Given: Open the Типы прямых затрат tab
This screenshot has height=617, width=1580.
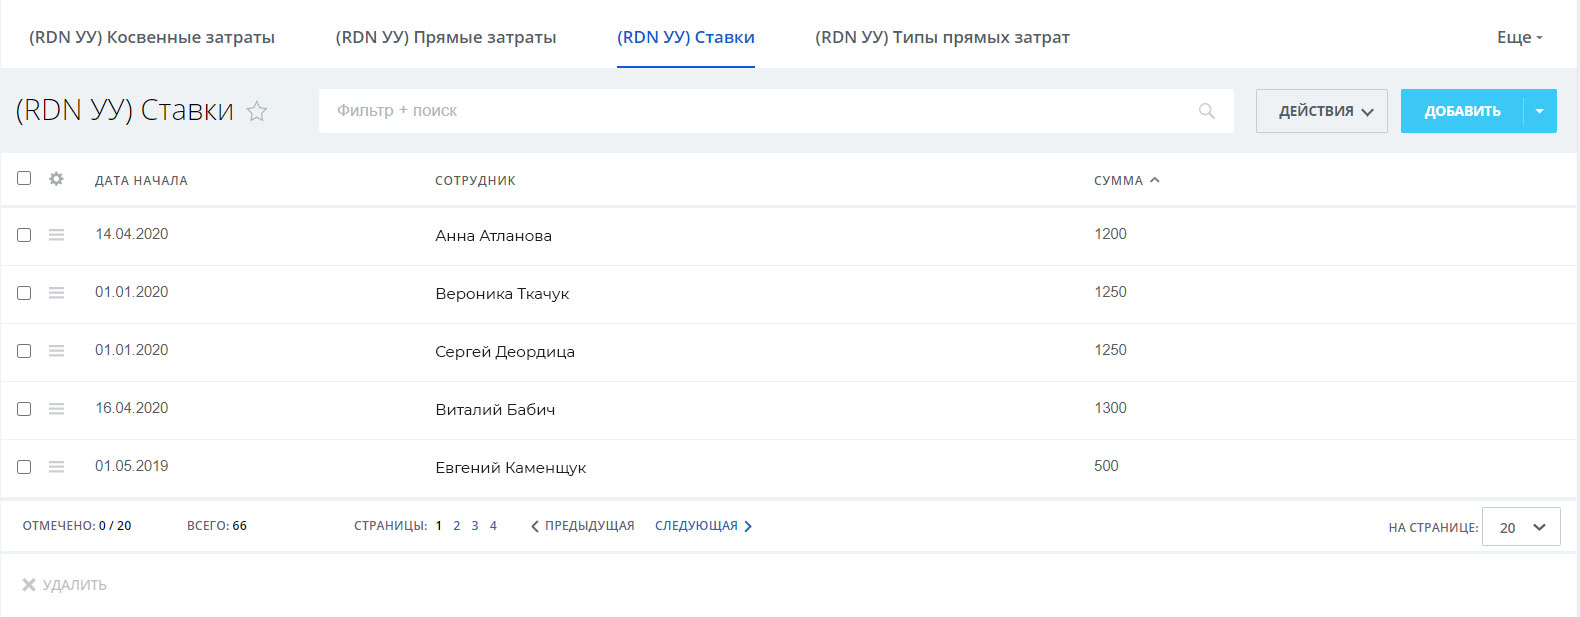Looking at the screenshot, I should click(942, 37).
